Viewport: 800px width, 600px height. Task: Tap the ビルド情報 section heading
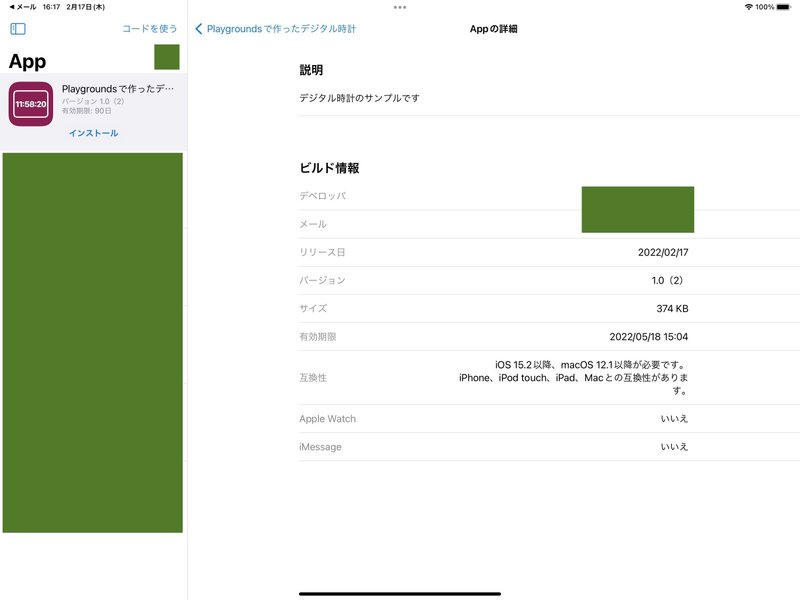coord(330,168)
